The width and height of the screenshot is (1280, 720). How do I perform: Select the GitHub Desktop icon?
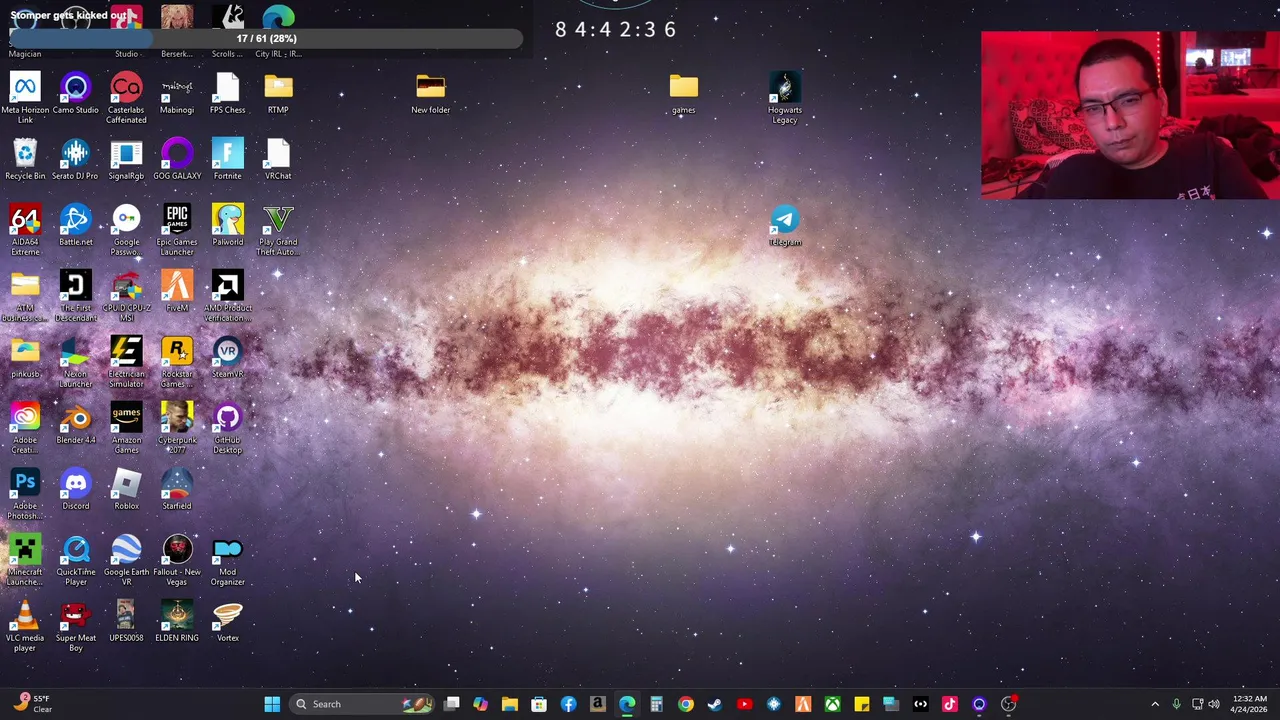point(227,428)
